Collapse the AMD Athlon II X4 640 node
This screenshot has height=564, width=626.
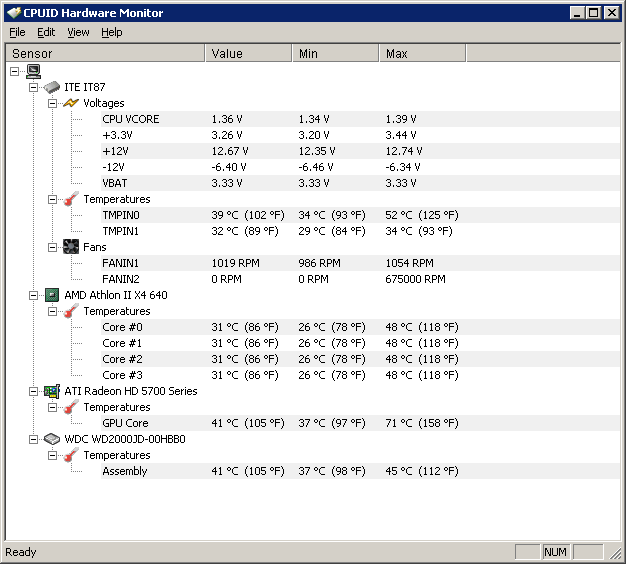[33, 295]
